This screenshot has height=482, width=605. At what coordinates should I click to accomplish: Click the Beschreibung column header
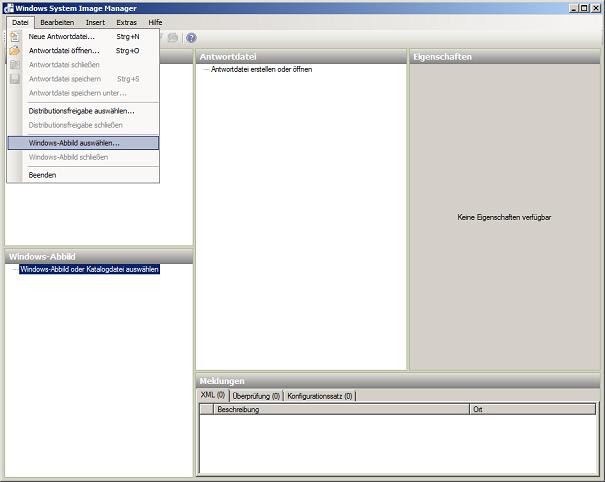(x=341, y=409)
